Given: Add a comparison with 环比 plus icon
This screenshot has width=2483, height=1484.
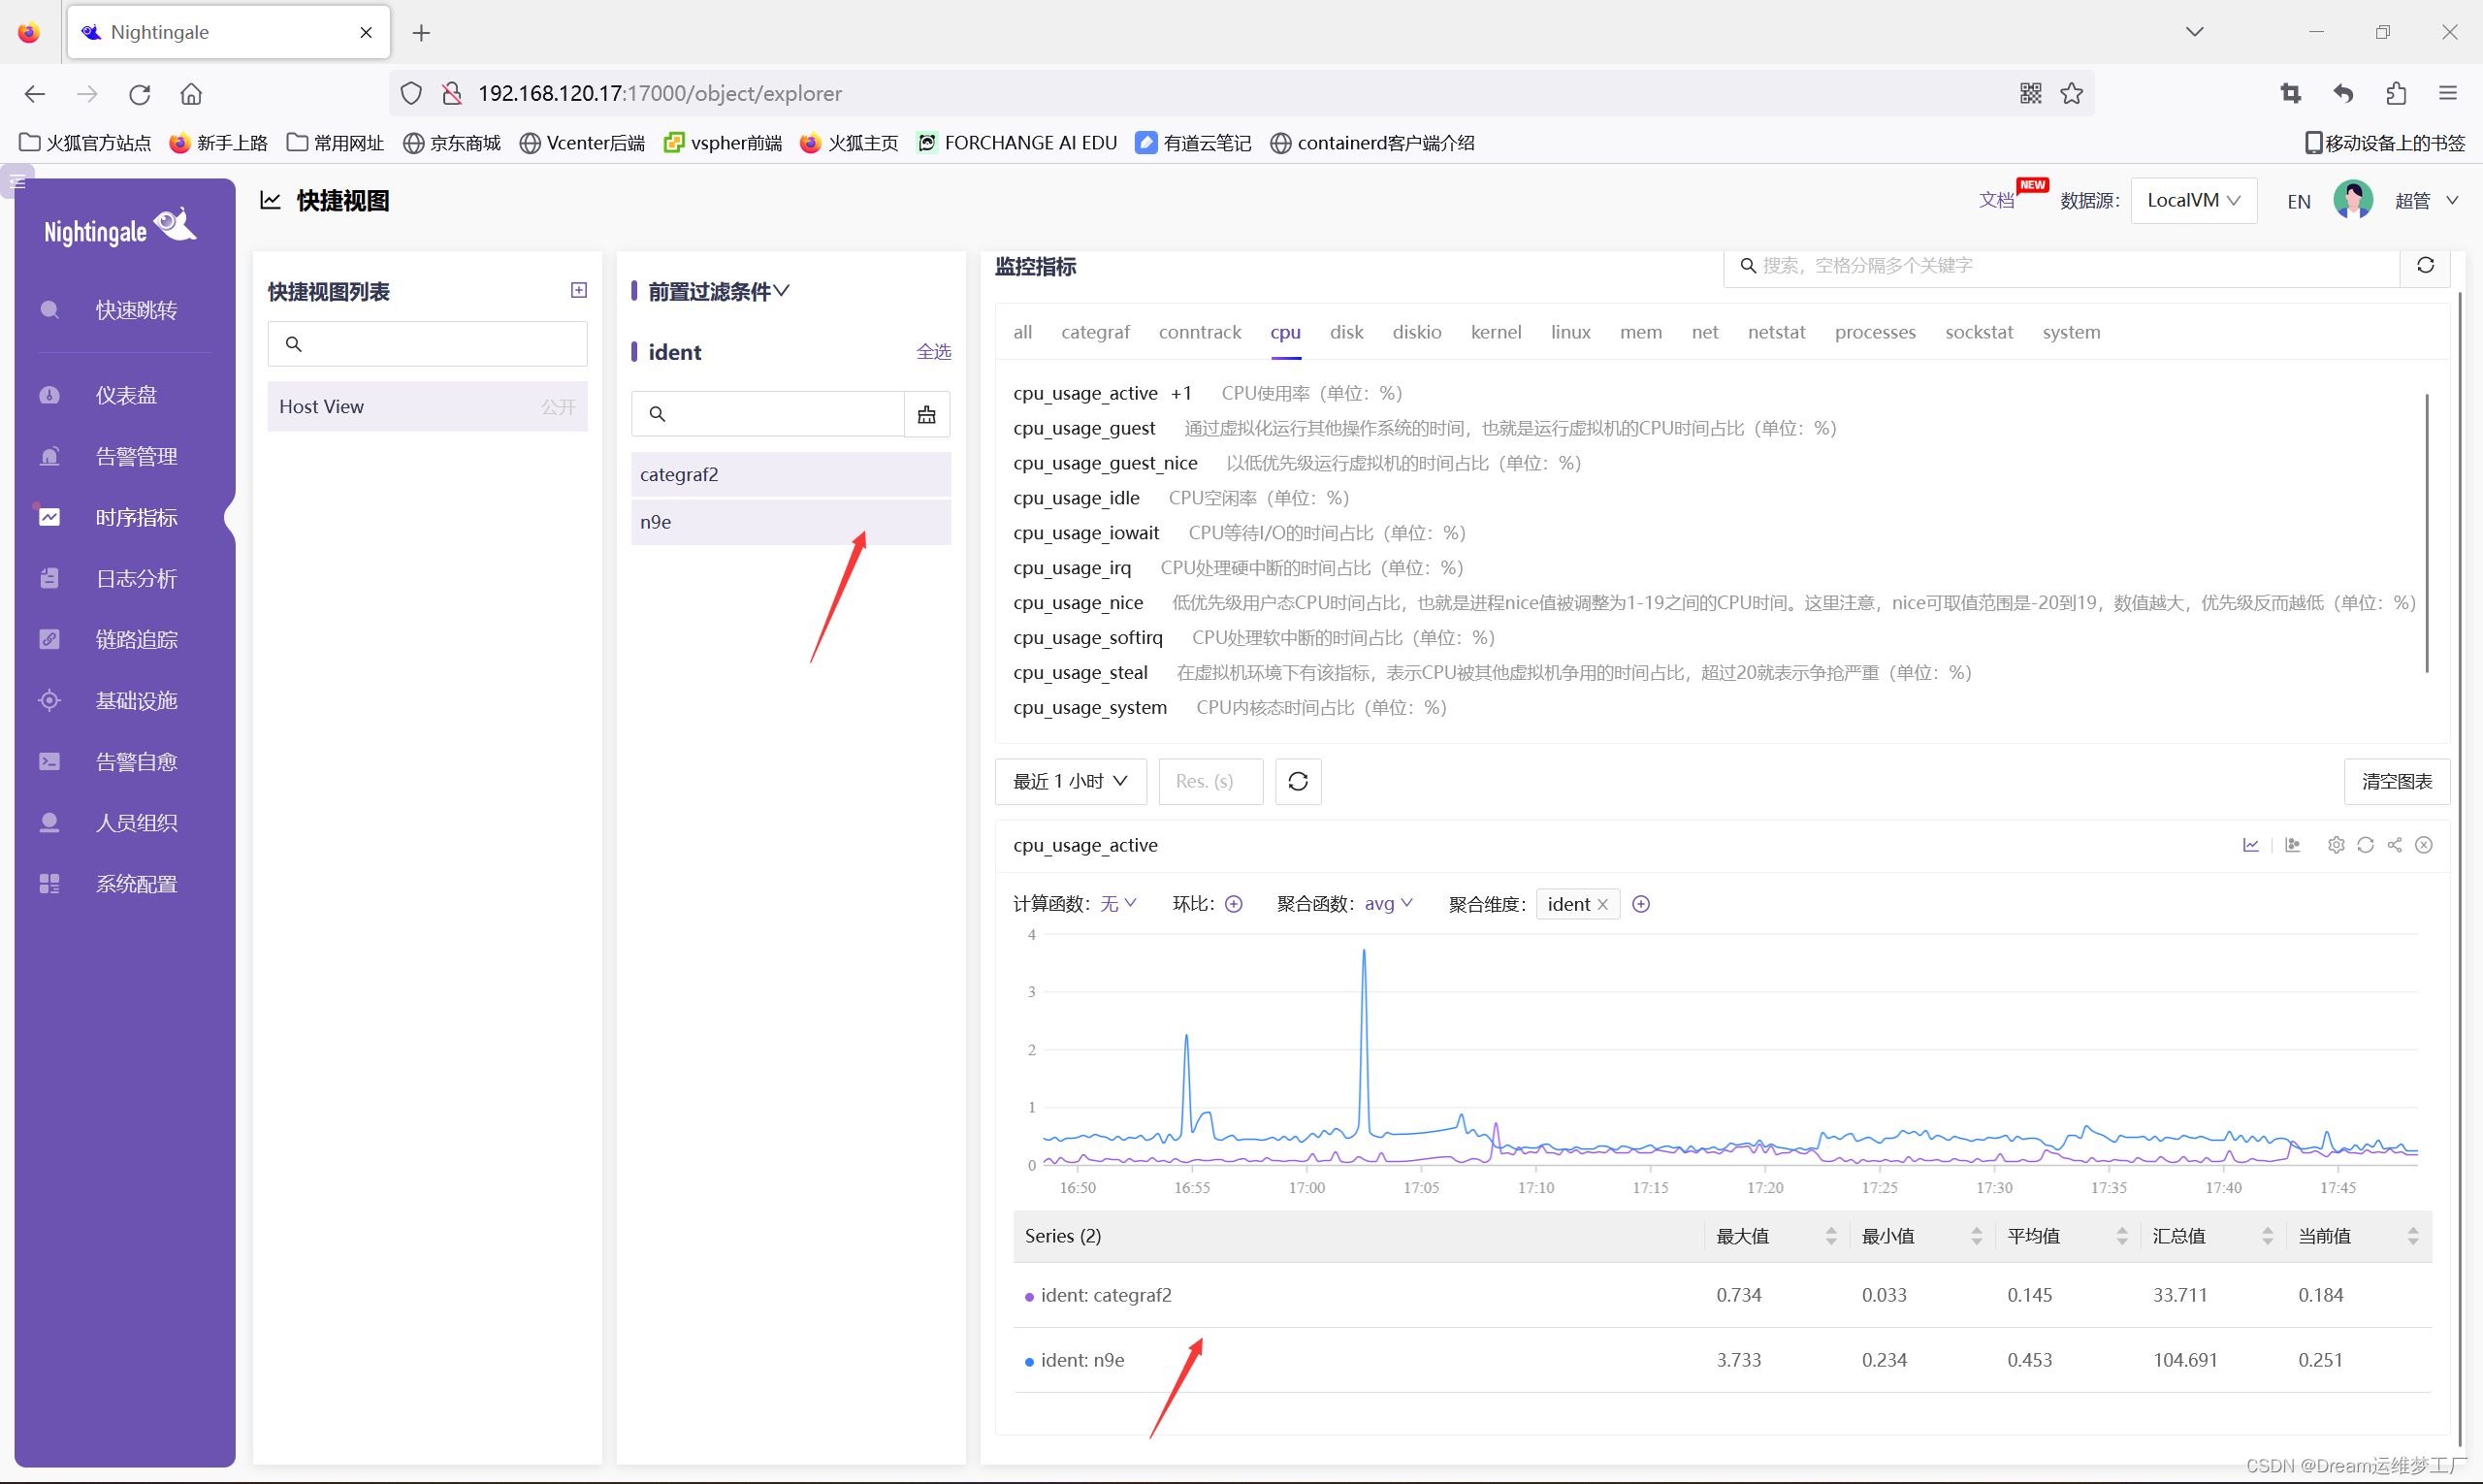Looking at the screenshot, I should [1234, 904].
